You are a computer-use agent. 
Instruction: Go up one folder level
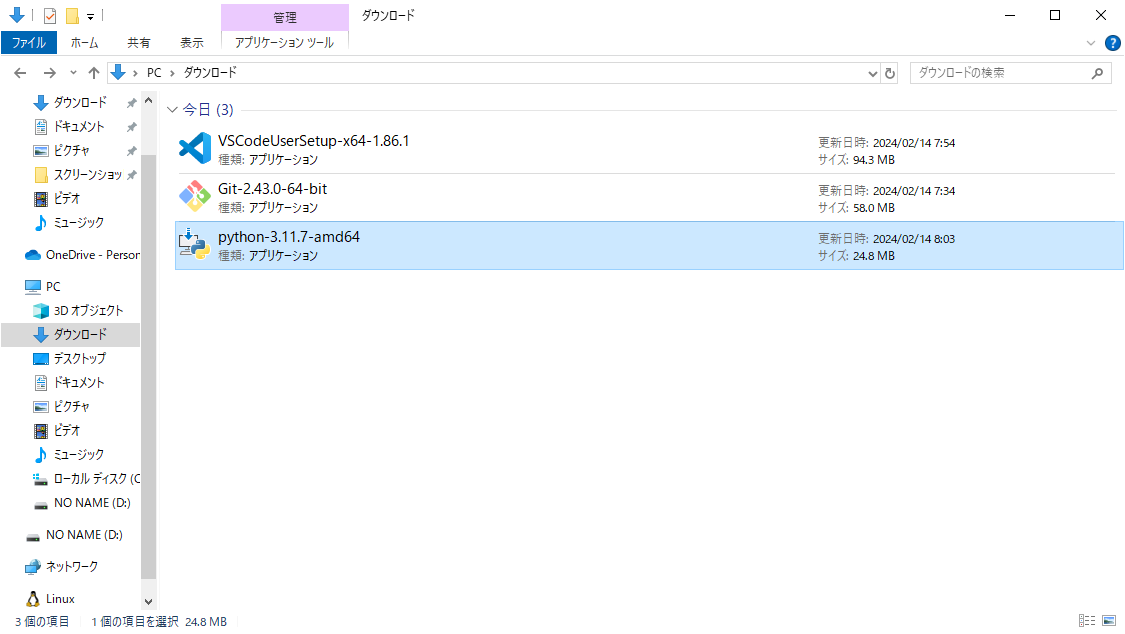point(93,72)
